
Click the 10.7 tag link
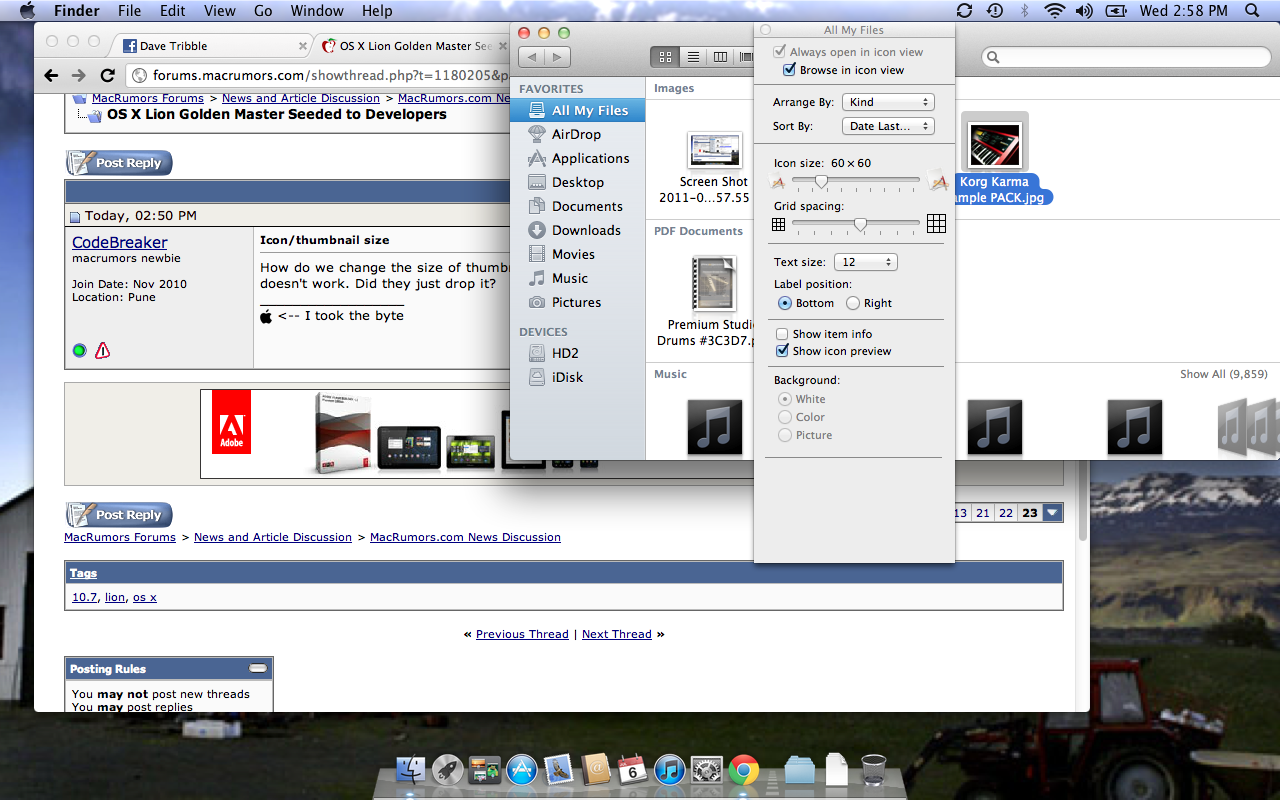[85, 597]
